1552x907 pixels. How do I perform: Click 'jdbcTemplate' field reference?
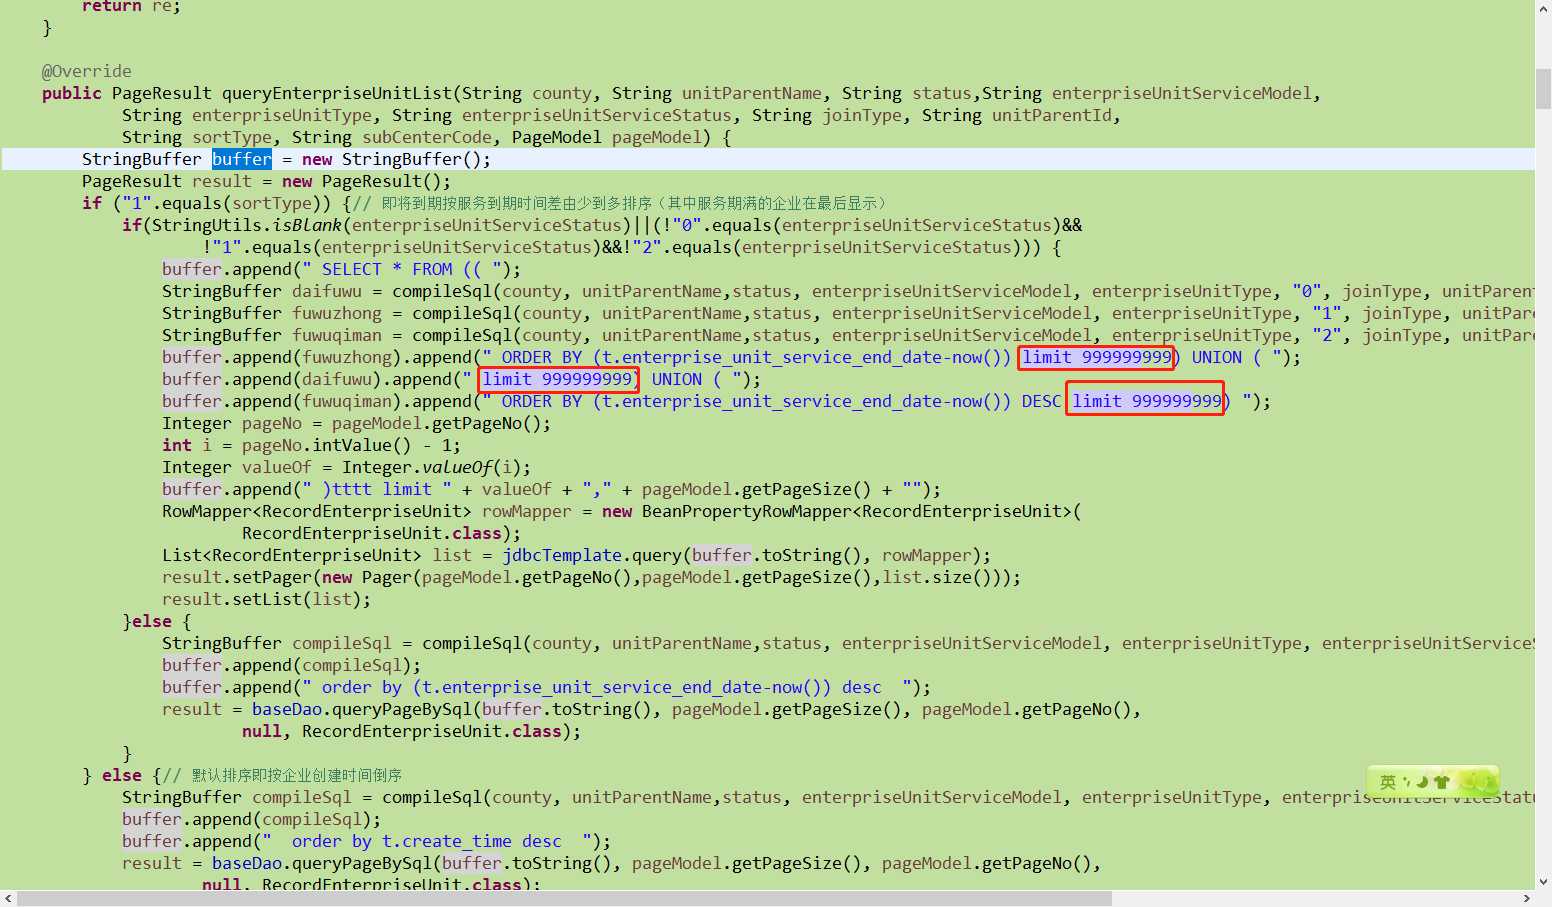click(x=562, y=555)
